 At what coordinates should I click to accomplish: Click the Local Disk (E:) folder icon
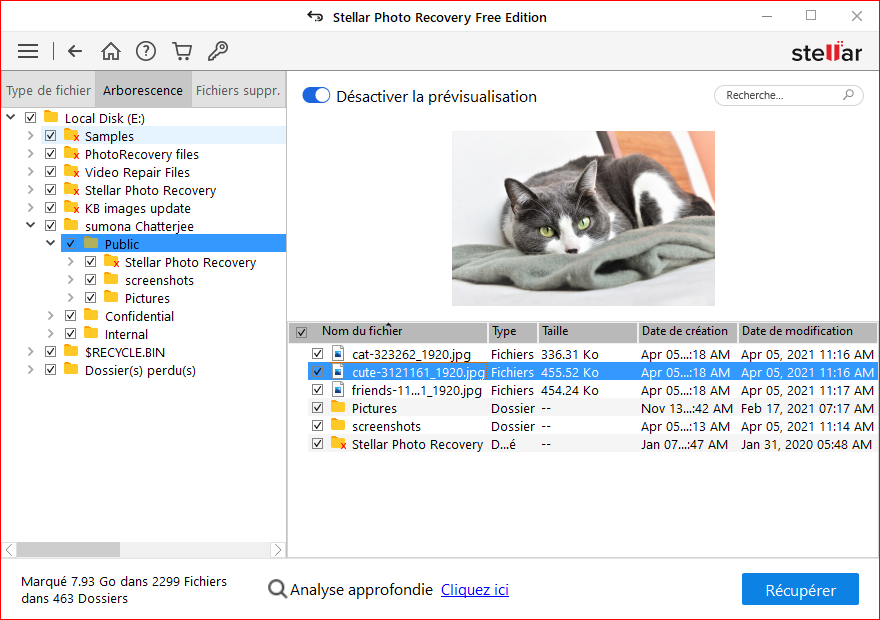[51, 117]
